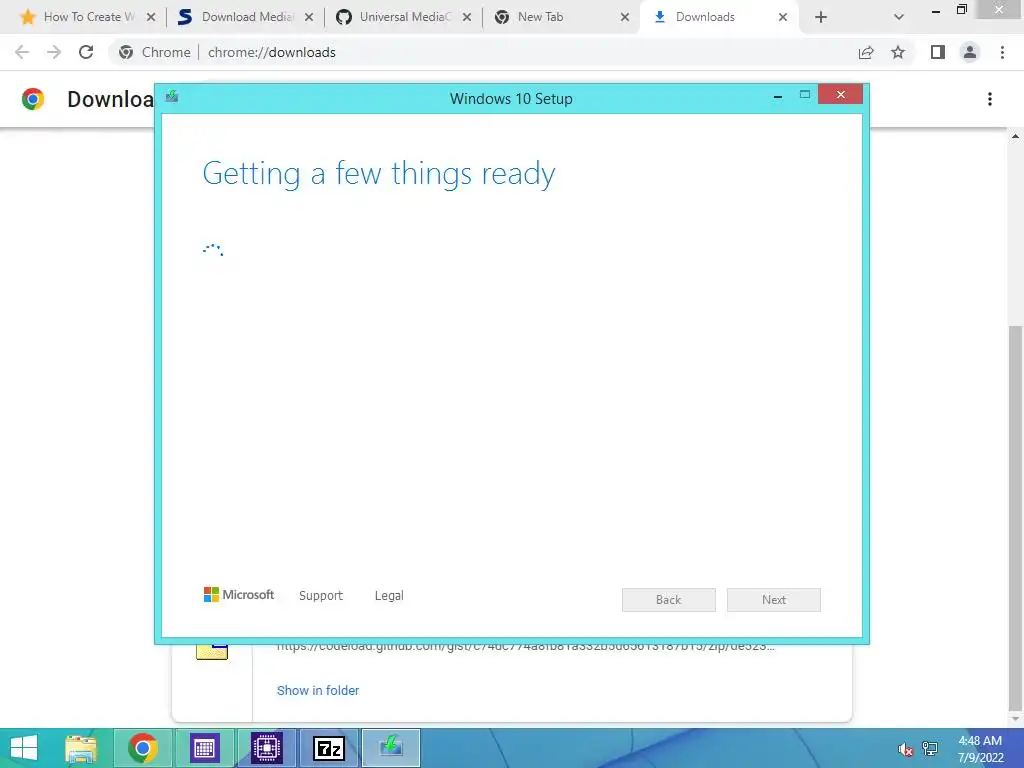The image size is (1024, 768).
Task: Click the Microsoft logo in Setup
Action: pyautogui.click(x=239, y=594)
